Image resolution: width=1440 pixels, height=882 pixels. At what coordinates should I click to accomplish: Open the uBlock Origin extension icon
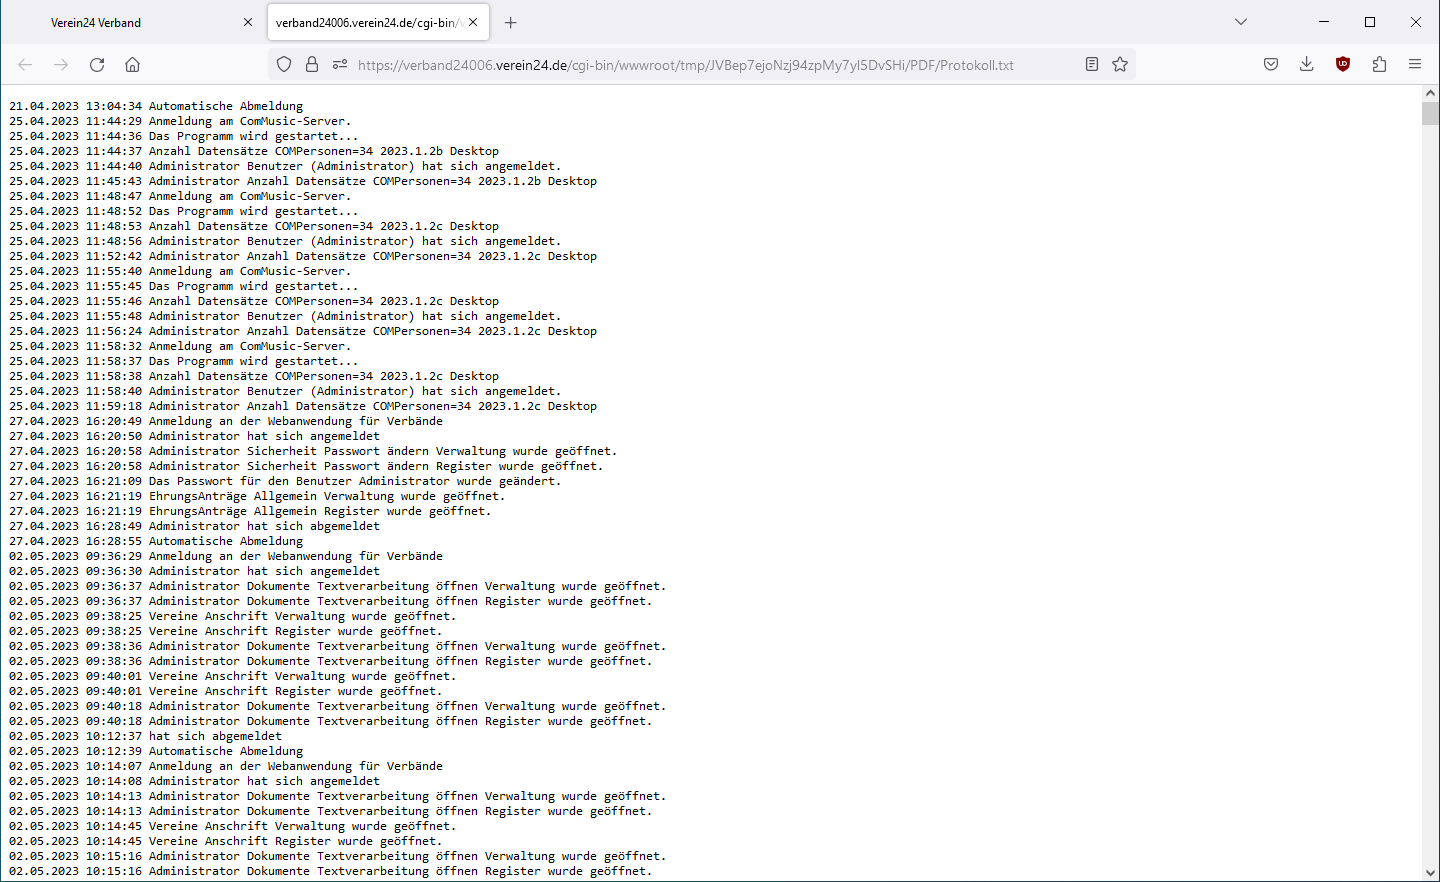click(1343, 65)
